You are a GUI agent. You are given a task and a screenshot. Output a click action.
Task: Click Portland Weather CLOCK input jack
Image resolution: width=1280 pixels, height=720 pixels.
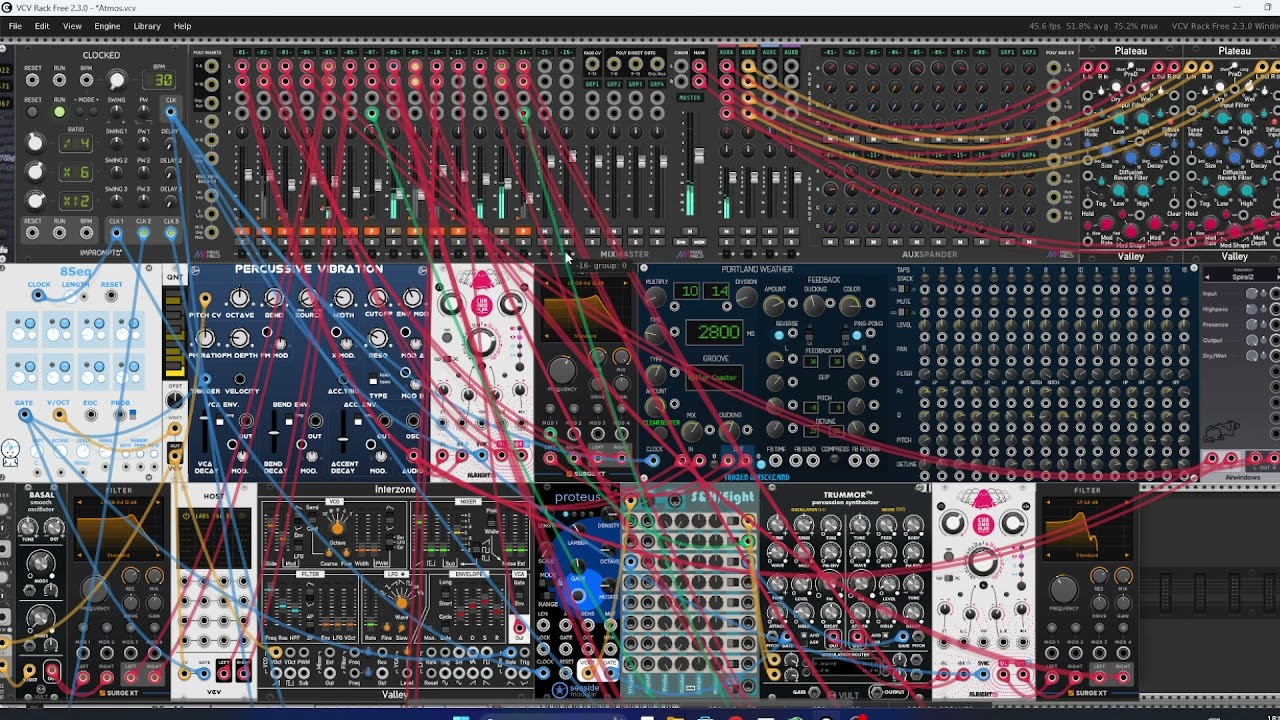coord(653,460)
